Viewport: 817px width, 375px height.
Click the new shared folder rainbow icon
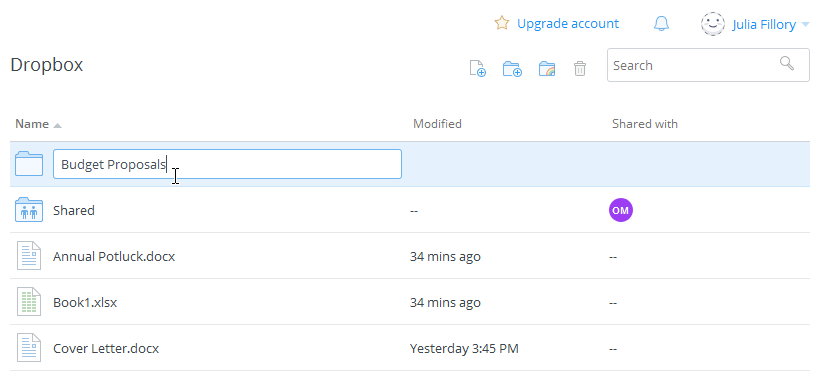click(x=547, y=68)
